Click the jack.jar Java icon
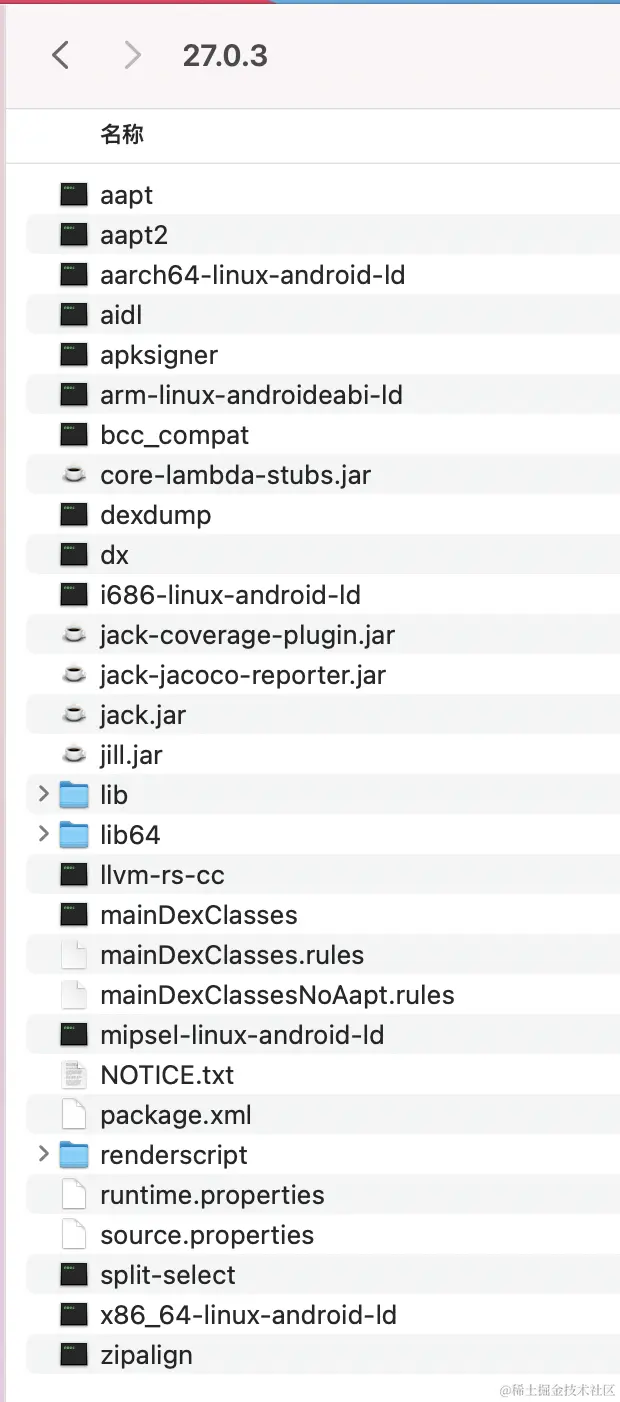620x1402 pixels. pyautogui.click(x=74, y=715)
